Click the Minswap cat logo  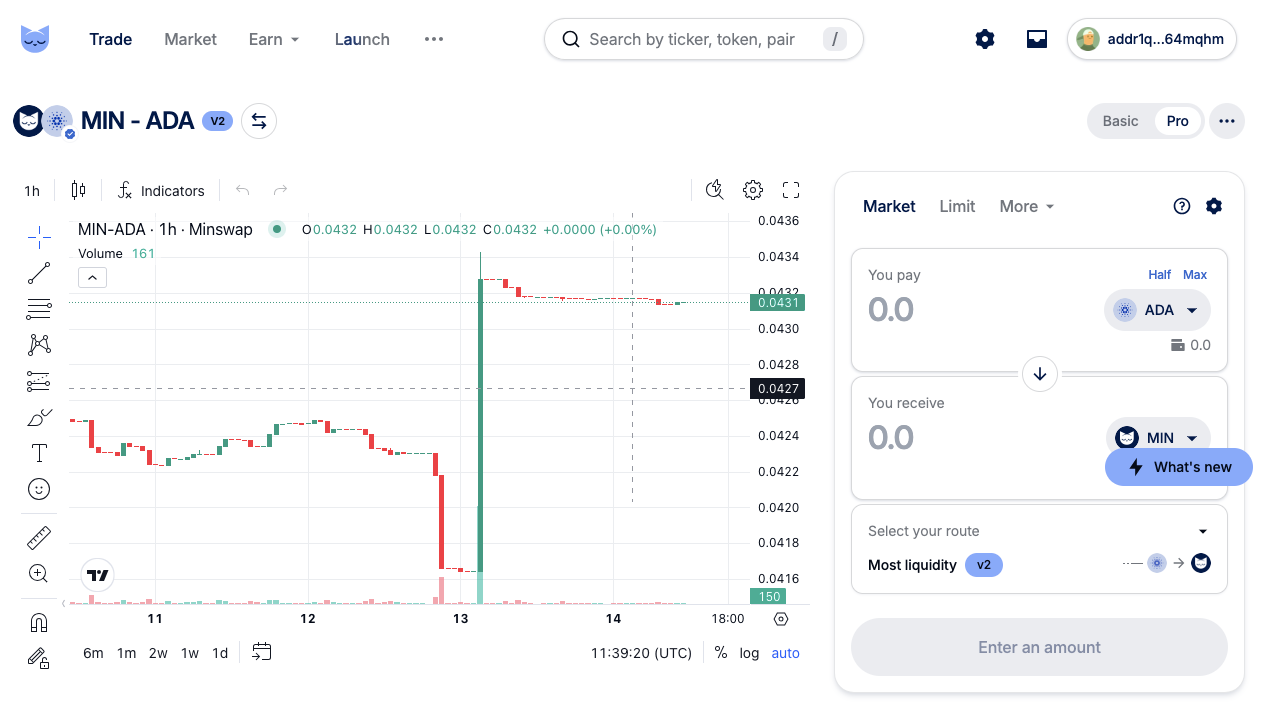(x=35, y=39)
